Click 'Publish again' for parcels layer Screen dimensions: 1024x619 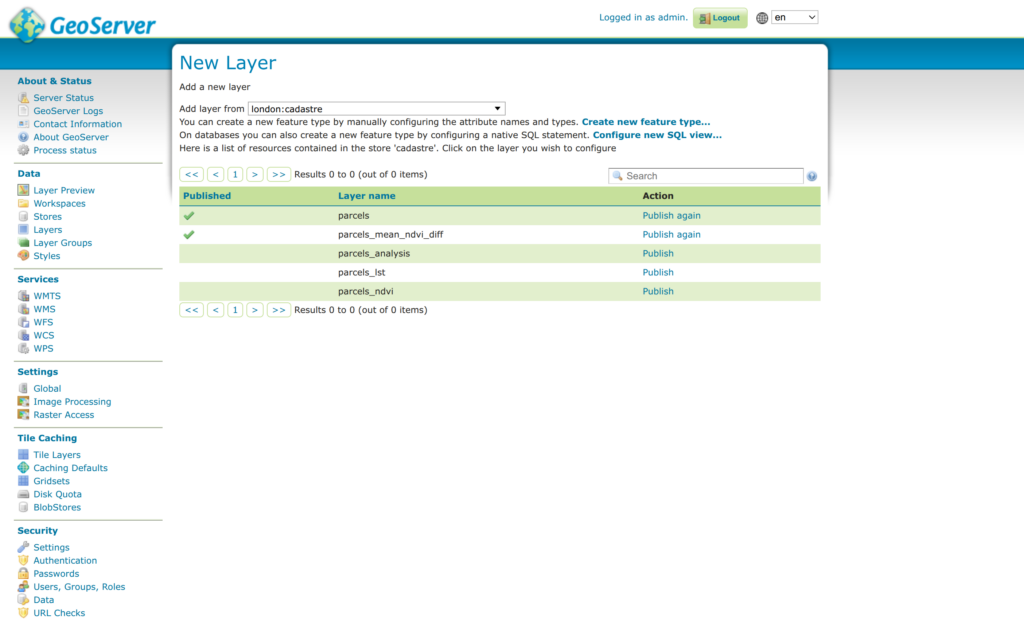click(x=671, y=215)
